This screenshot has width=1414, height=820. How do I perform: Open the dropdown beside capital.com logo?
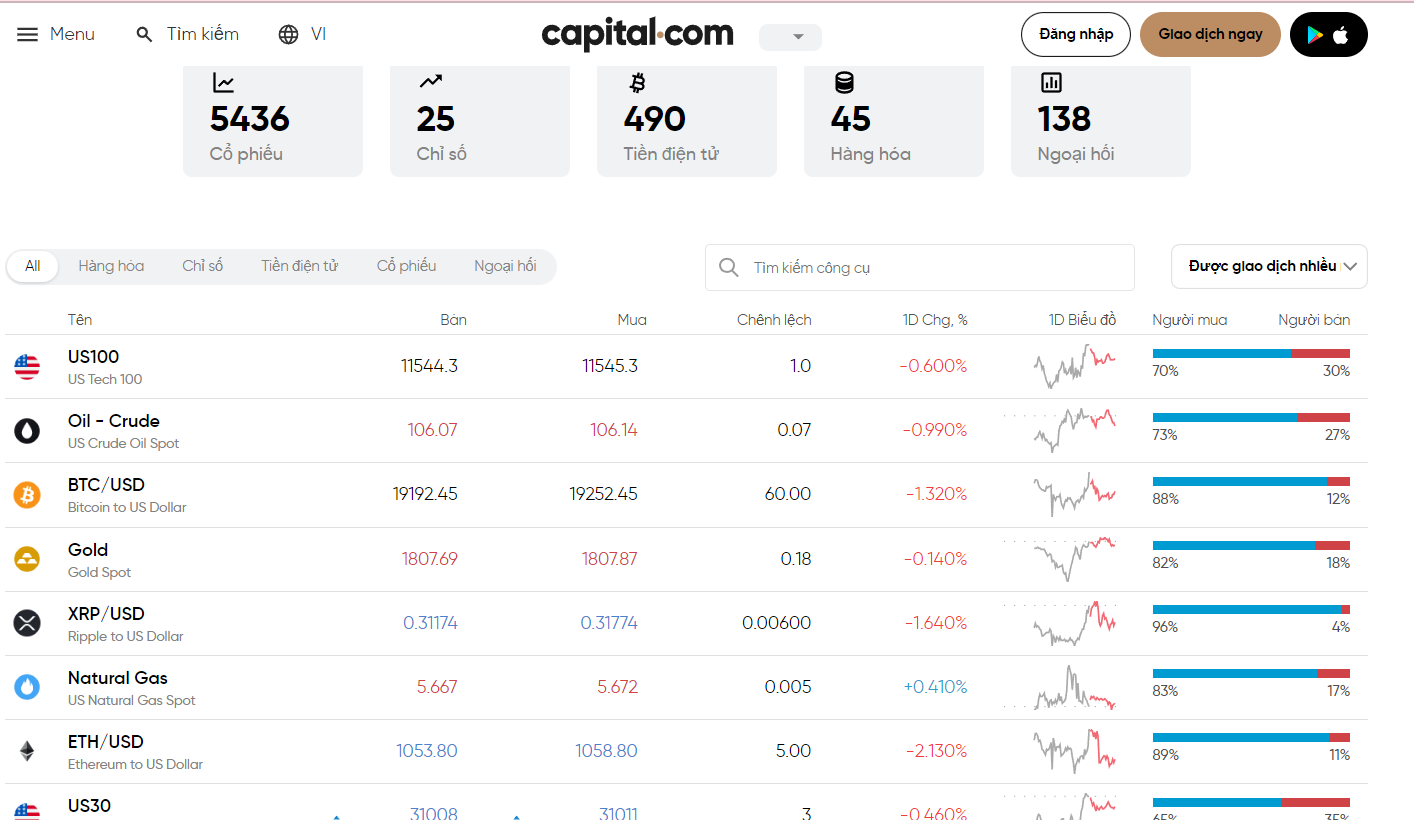pos(790,37)
